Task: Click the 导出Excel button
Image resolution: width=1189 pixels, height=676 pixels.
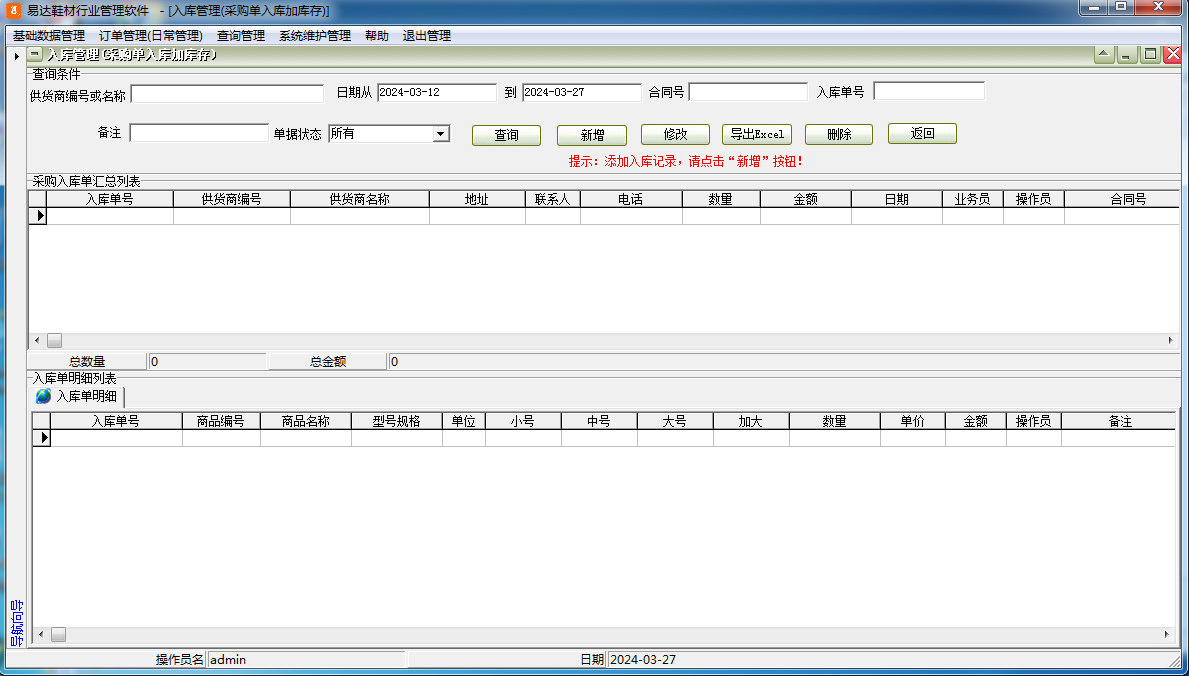Action: (756, 134)
